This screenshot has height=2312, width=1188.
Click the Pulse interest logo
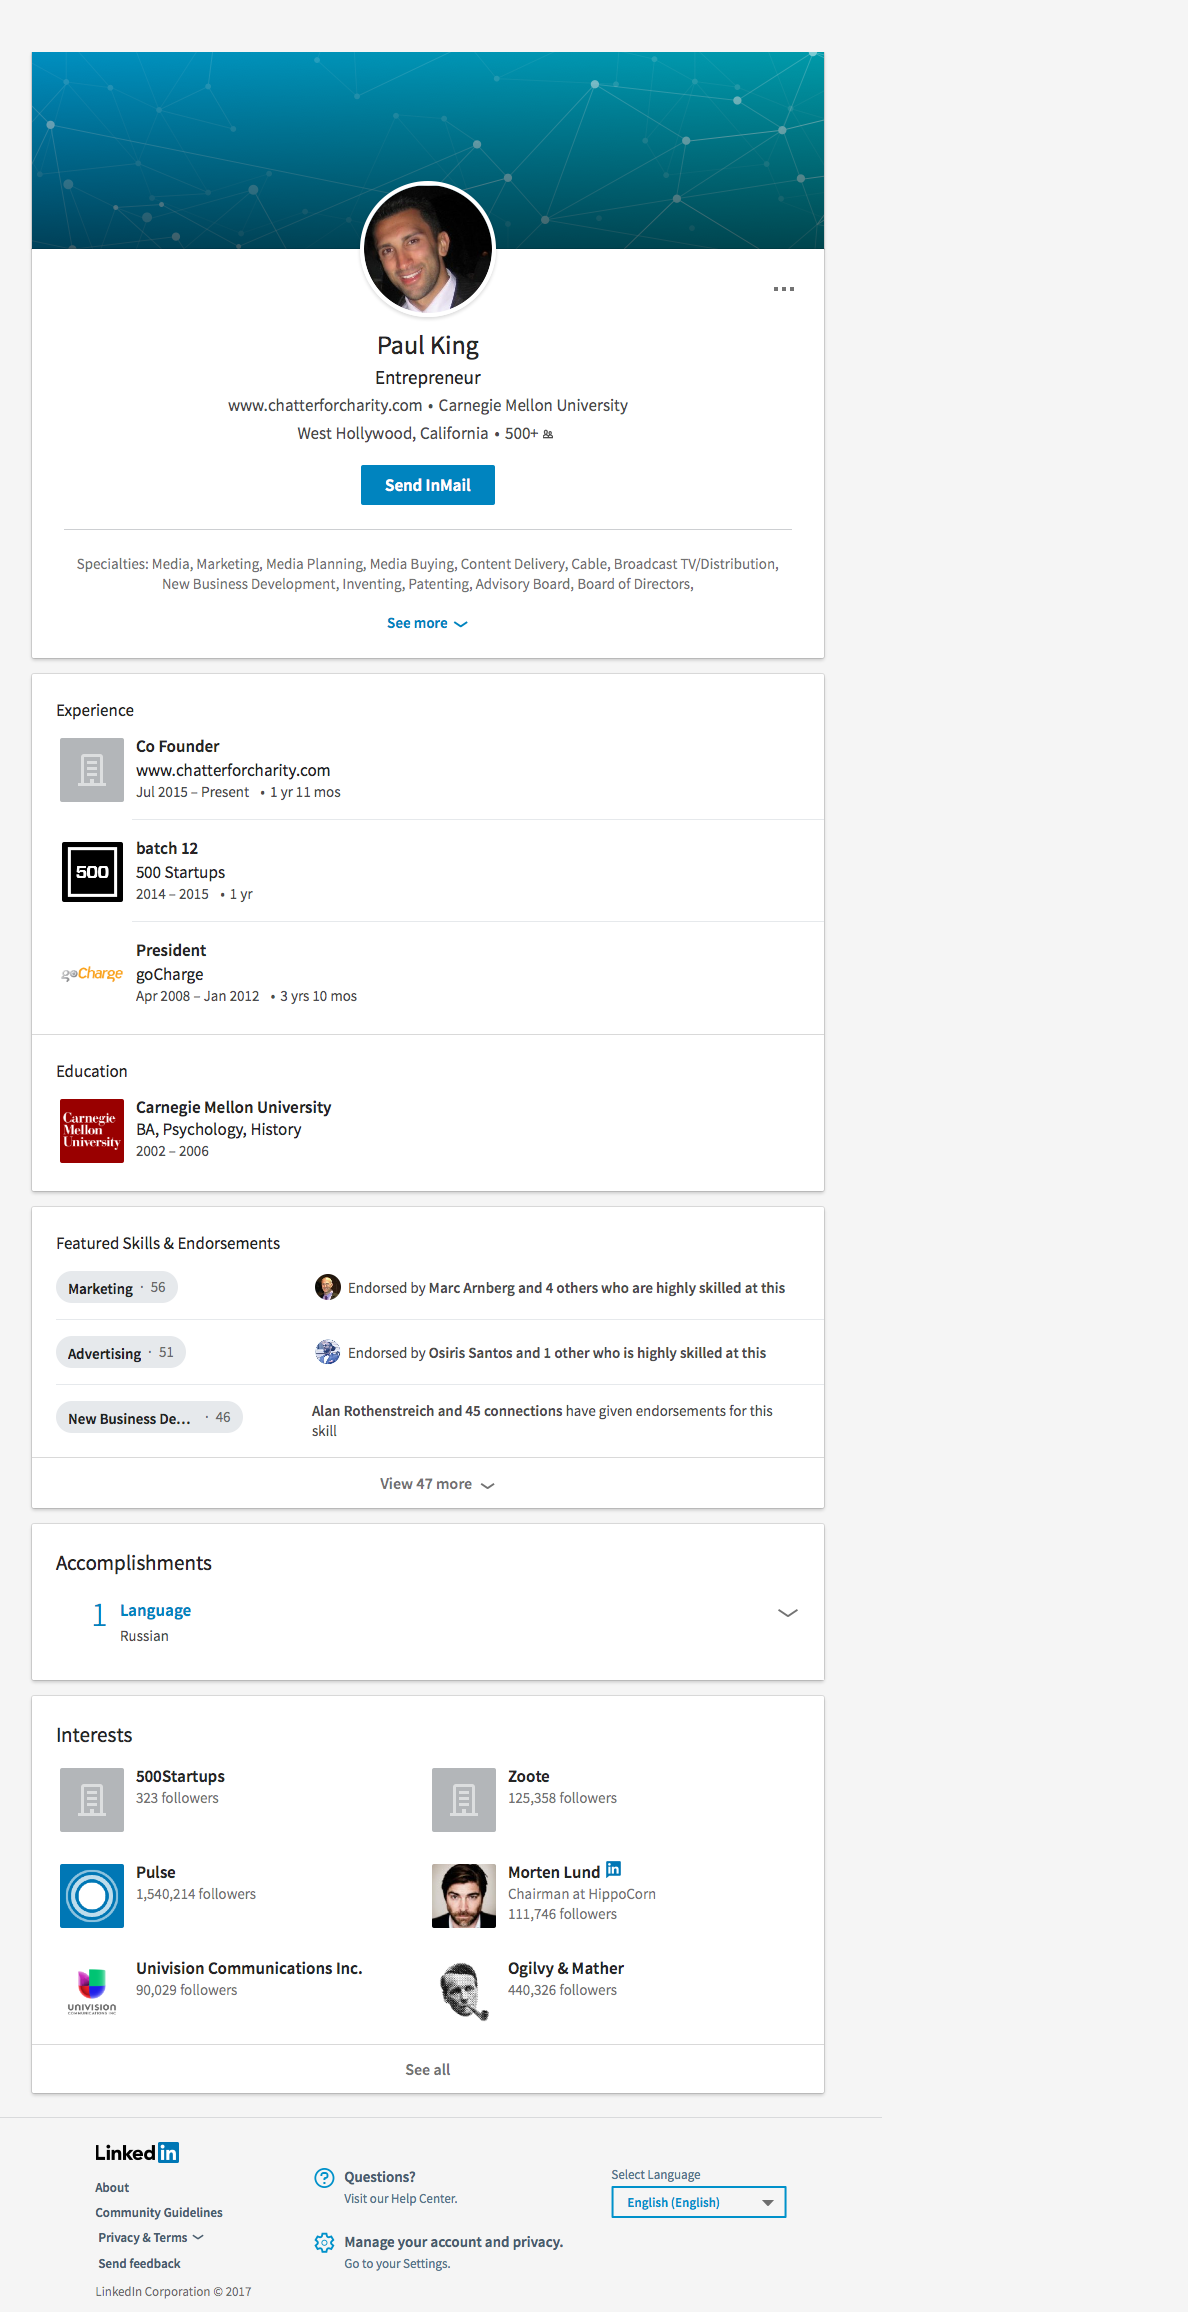[92, 1895]
